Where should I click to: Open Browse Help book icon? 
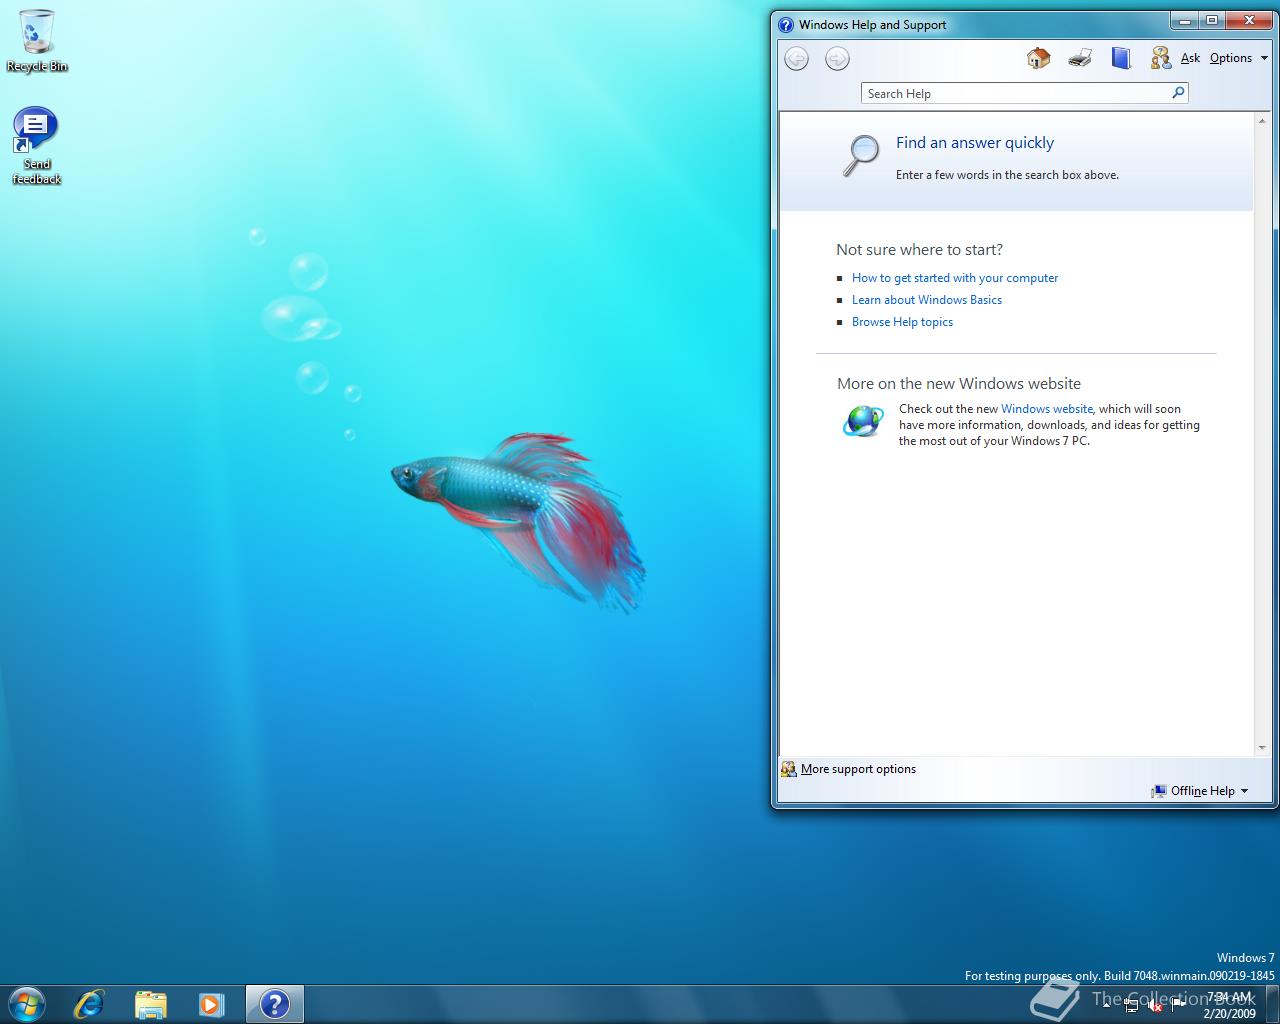(x=1120, y=58)
